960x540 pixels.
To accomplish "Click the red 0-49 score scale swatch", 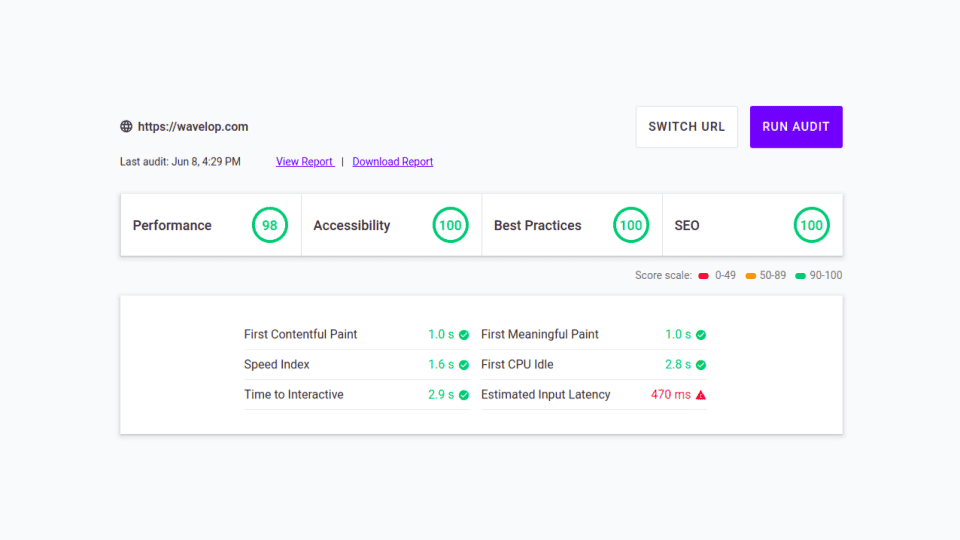I will [703, 276].
